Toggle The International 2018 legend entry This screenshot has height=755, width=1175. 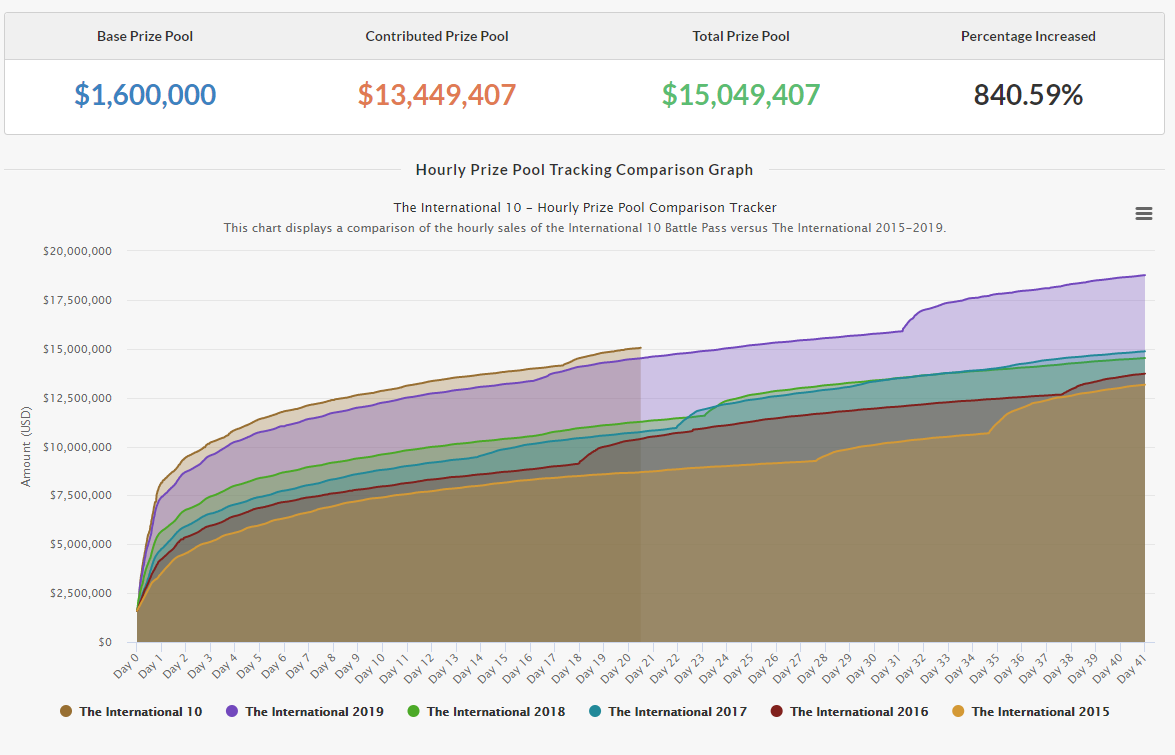pyautogui.click(x=495, y=712)
